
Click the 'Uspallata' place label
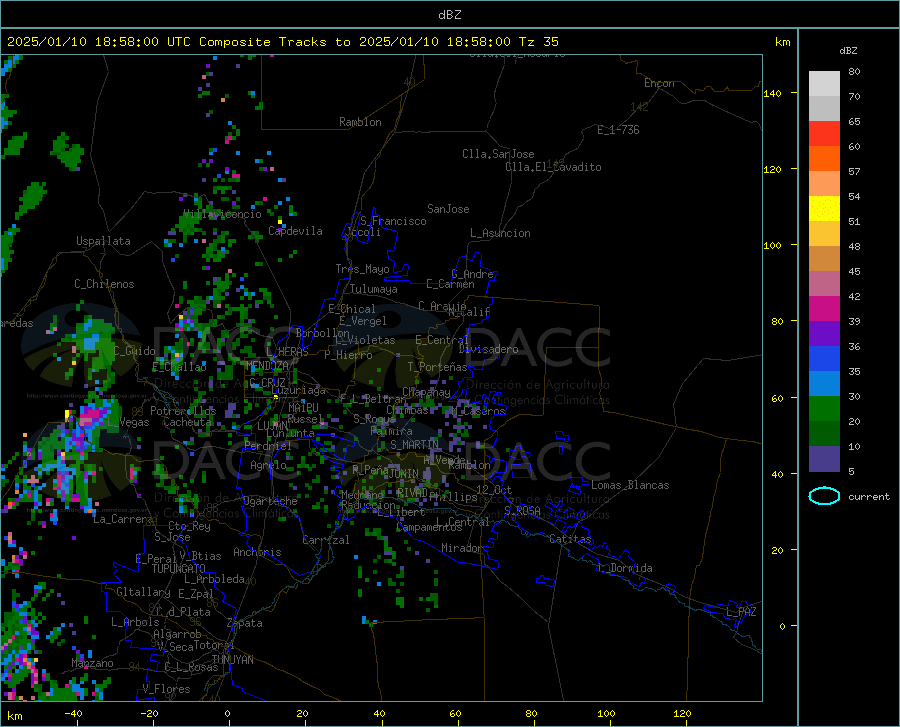coord(103,241)
